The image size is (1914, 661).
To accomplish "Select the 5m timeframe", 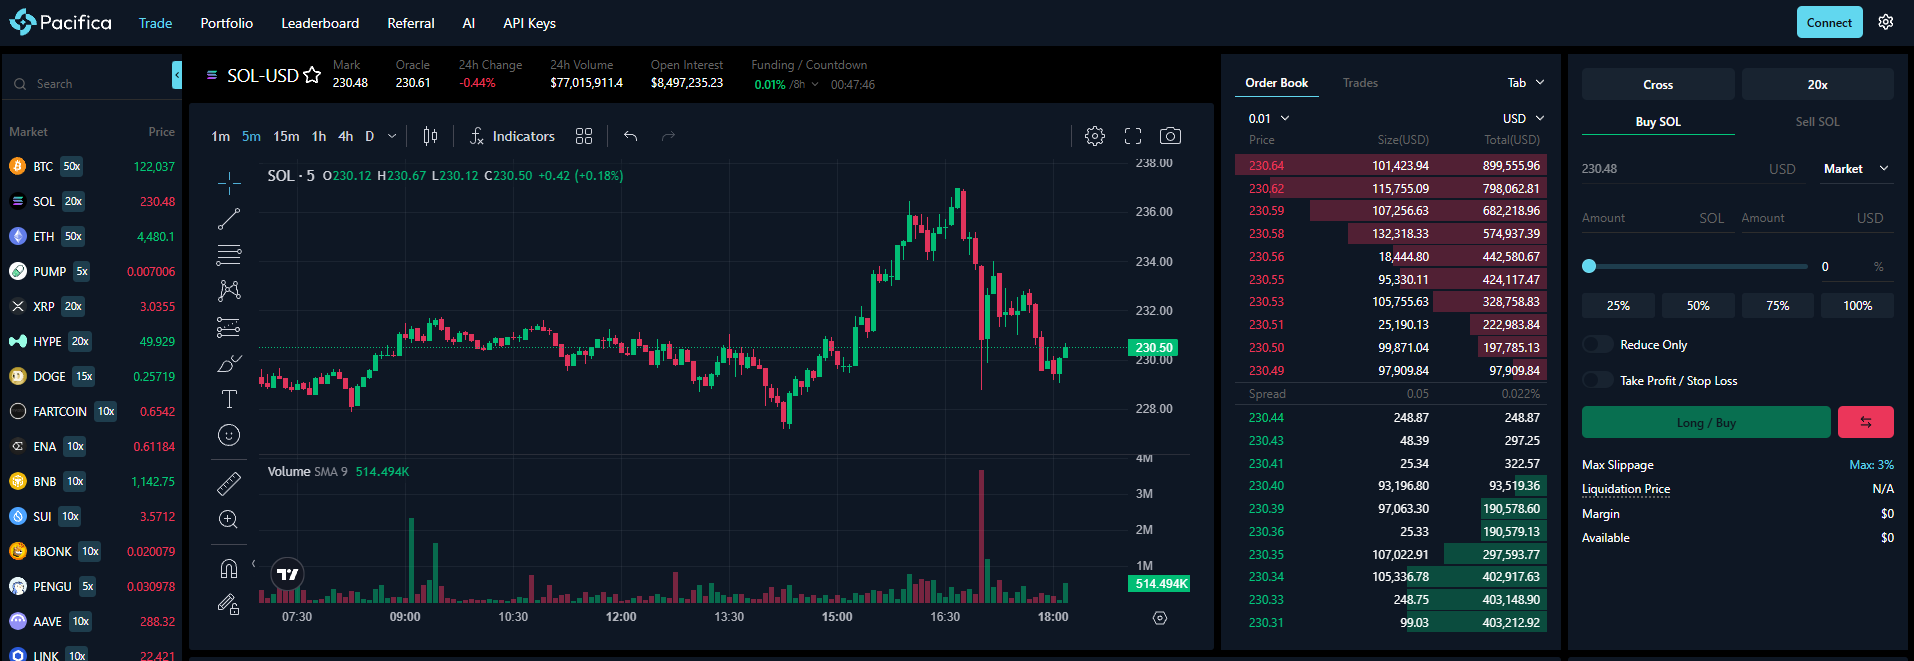I will point(251,136).
